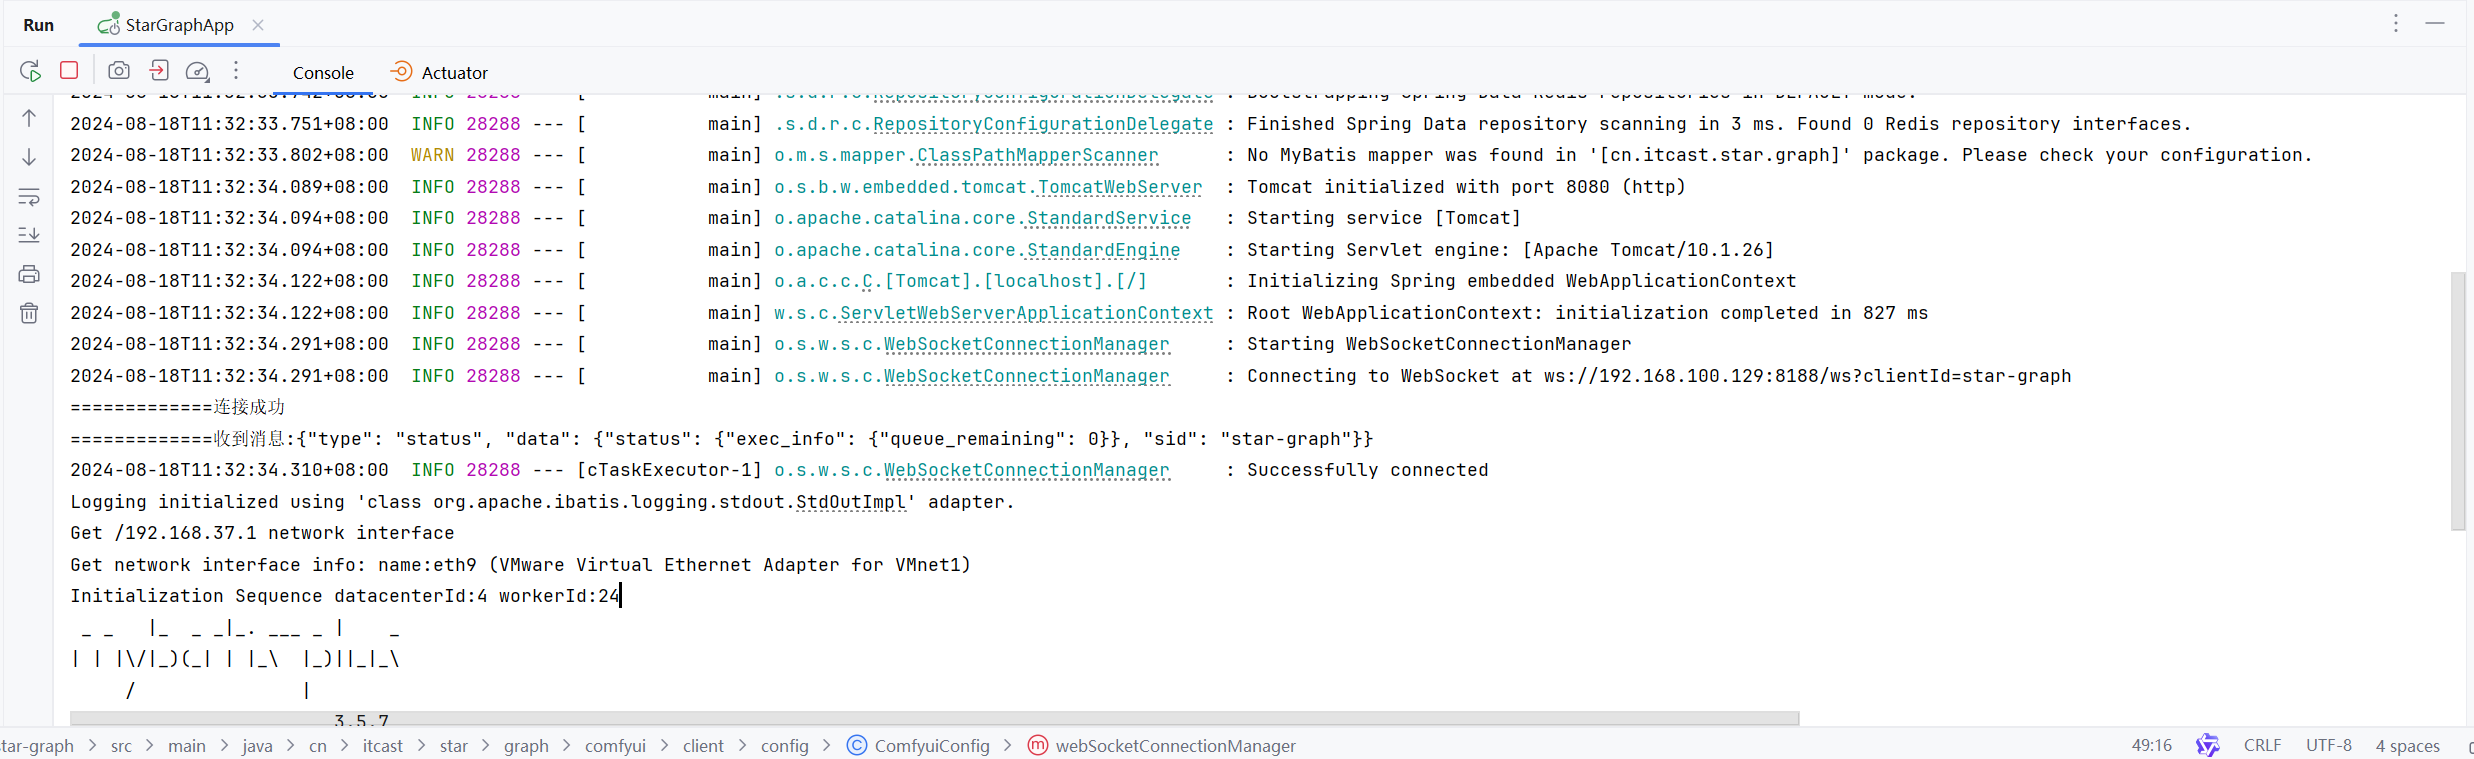Click the Rerun StarGraphApp icon
The width and height of the screenshot is (2474, 759).
30,71
